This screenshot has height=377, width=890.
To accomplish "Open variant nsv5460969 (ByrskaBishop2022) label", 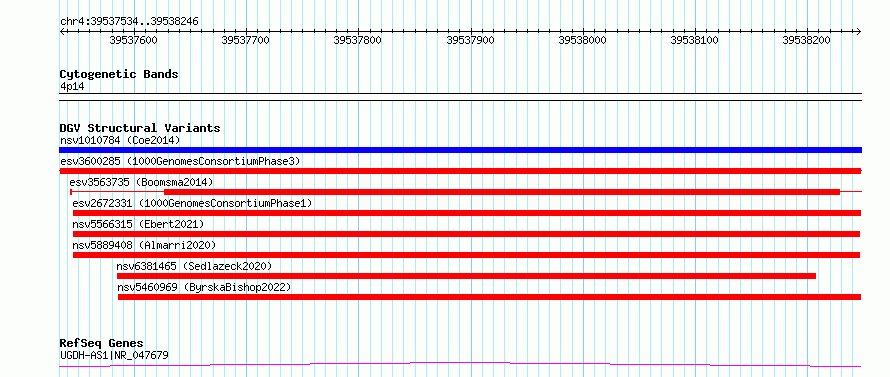I will pos(204,287).
